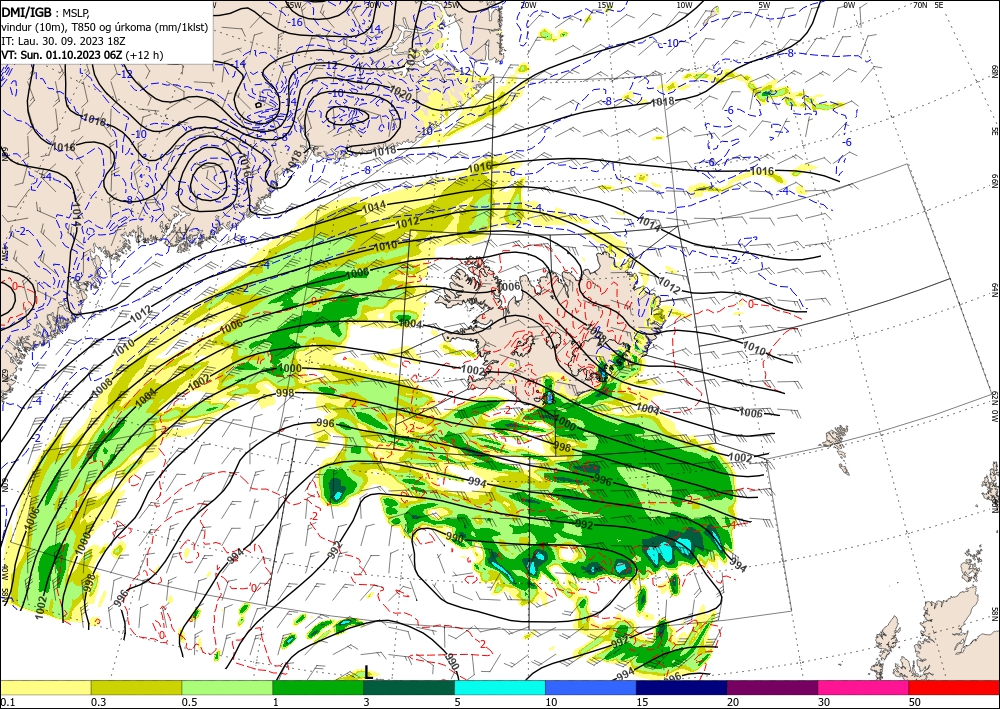Screen dimensions: 1000x709
Task: Click the '5W' longitude label at top
Action: (x=764, y=5)
